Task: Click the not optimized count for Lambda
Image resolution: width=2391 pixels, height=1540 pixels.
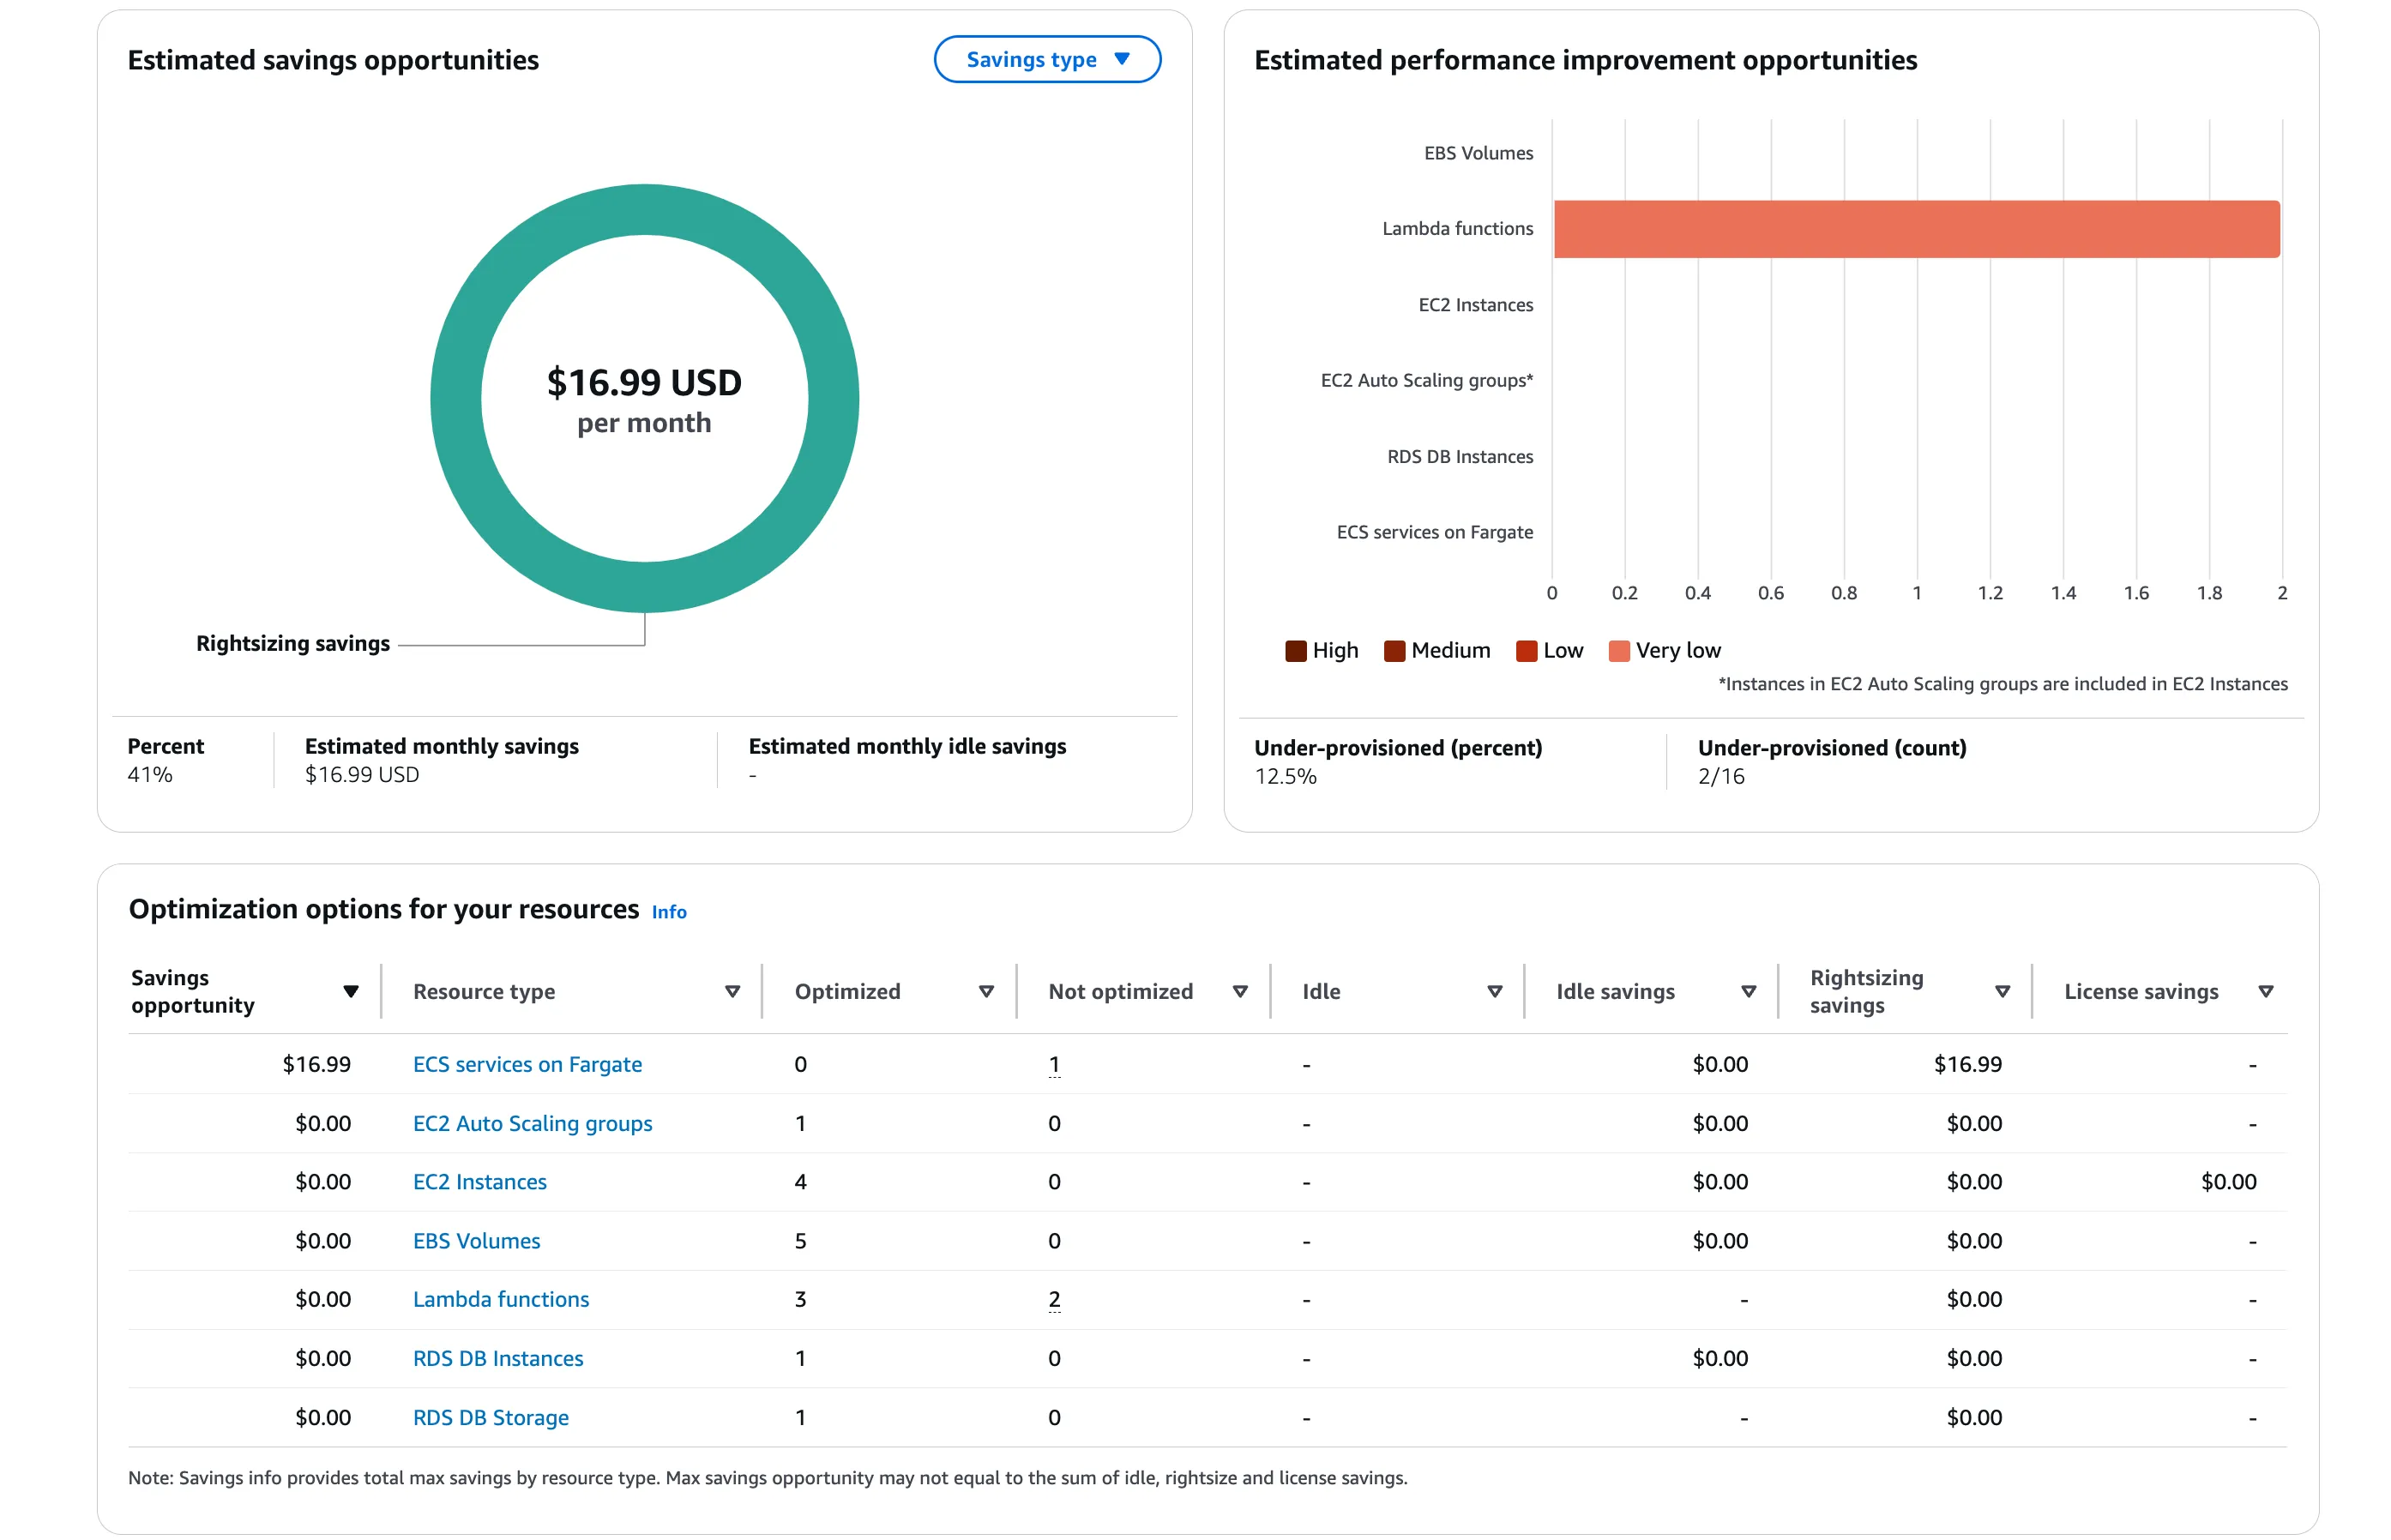Action: pos(1054,1299)
